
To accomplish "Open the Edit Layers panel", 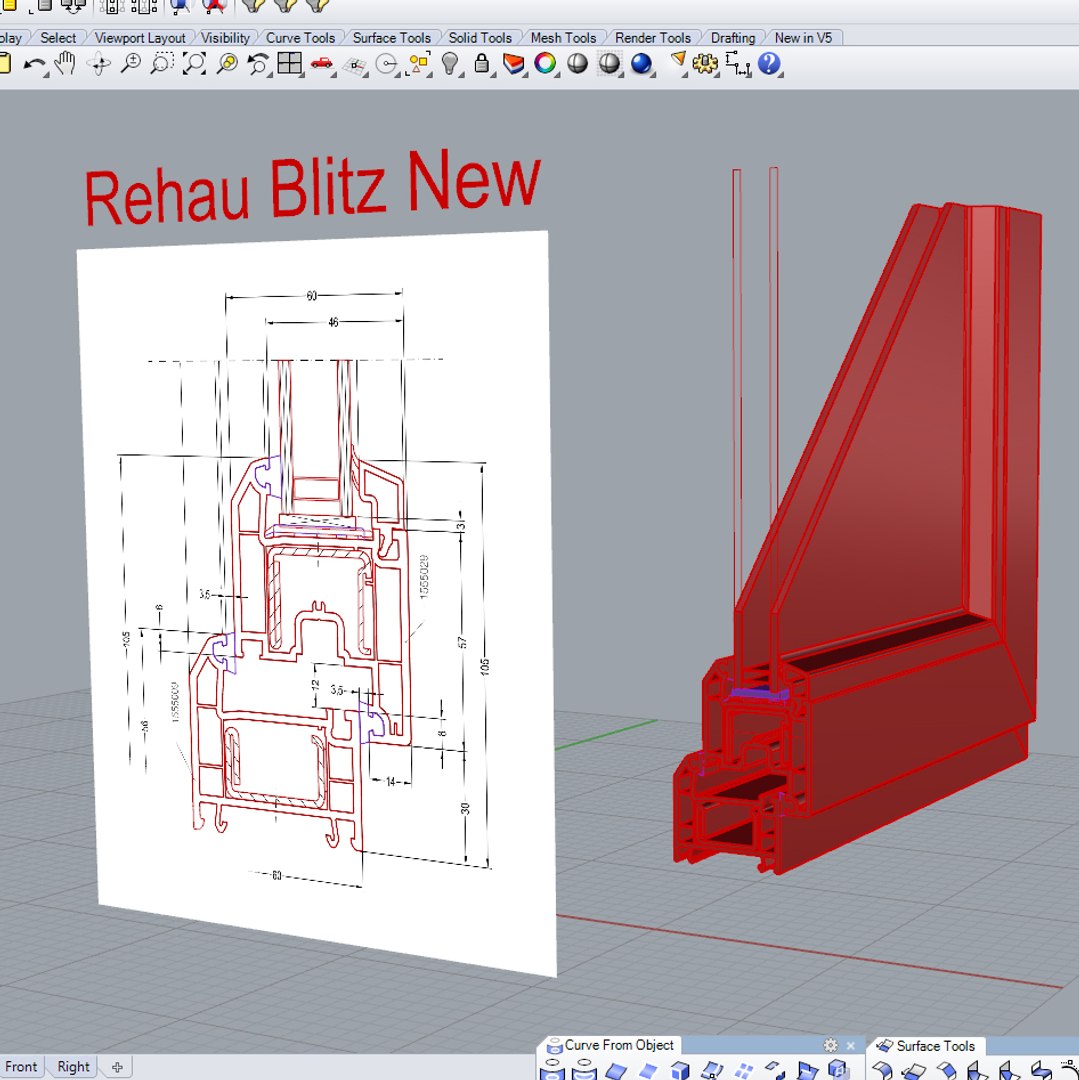I will coord(514,64).
